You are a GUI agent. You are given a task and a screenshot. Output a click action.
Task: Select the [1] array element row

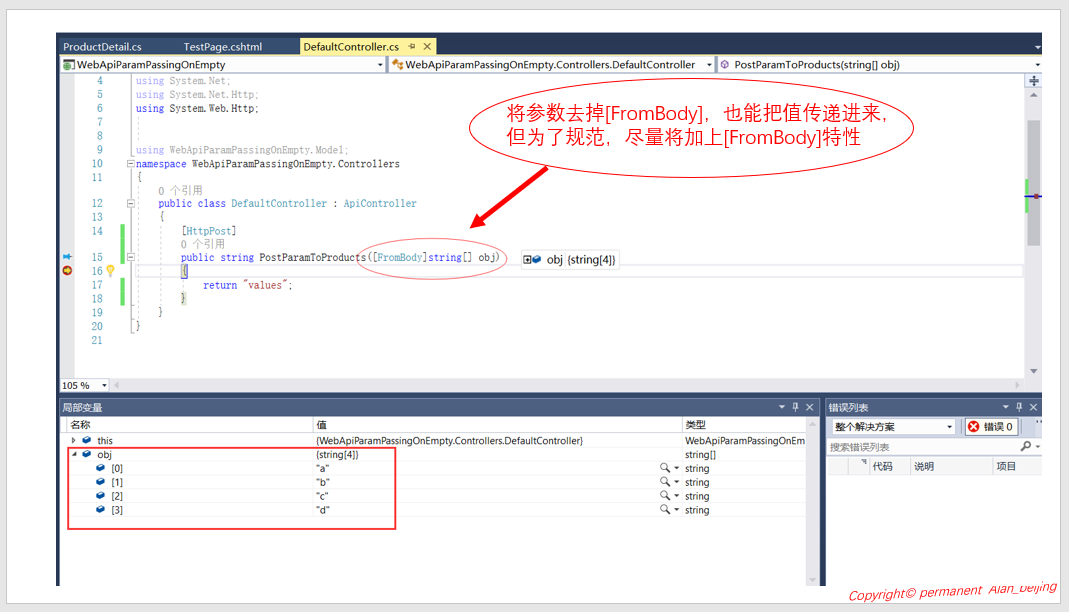pos(436,482)
